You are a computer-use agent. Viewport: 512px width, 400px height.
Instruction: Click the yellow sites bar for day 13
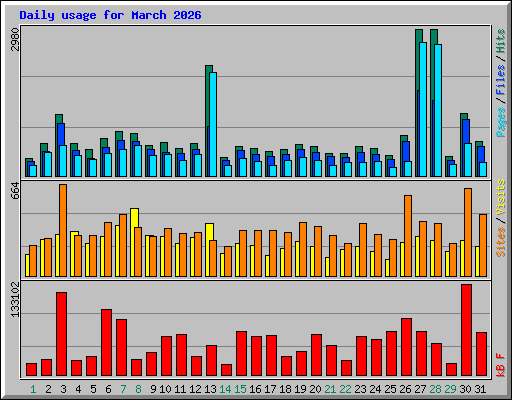pyautogui.click(x=209, y=232)
